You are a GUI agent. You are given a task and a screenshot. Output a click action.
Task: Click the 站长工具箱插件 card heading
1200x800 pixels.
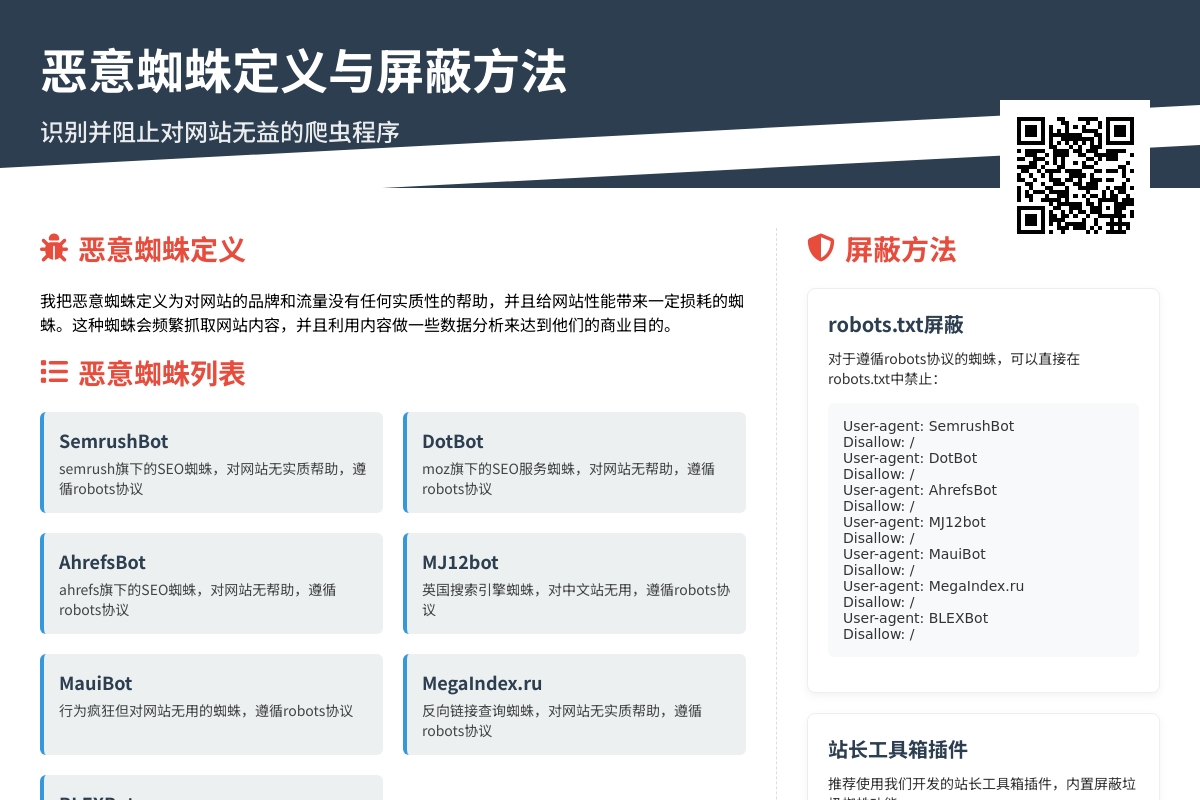click(x=898, y=749)
